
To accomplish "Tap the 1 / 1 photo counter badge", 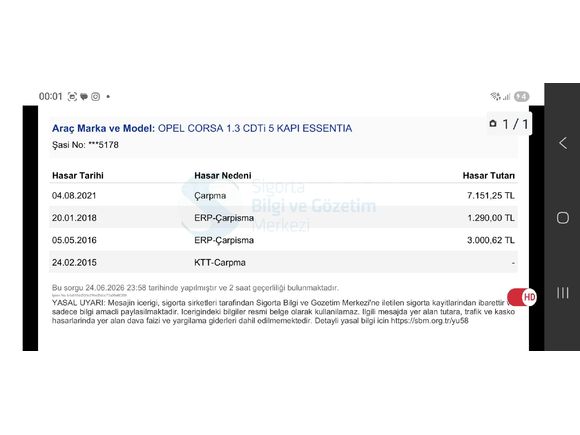I will pos(509,124).
